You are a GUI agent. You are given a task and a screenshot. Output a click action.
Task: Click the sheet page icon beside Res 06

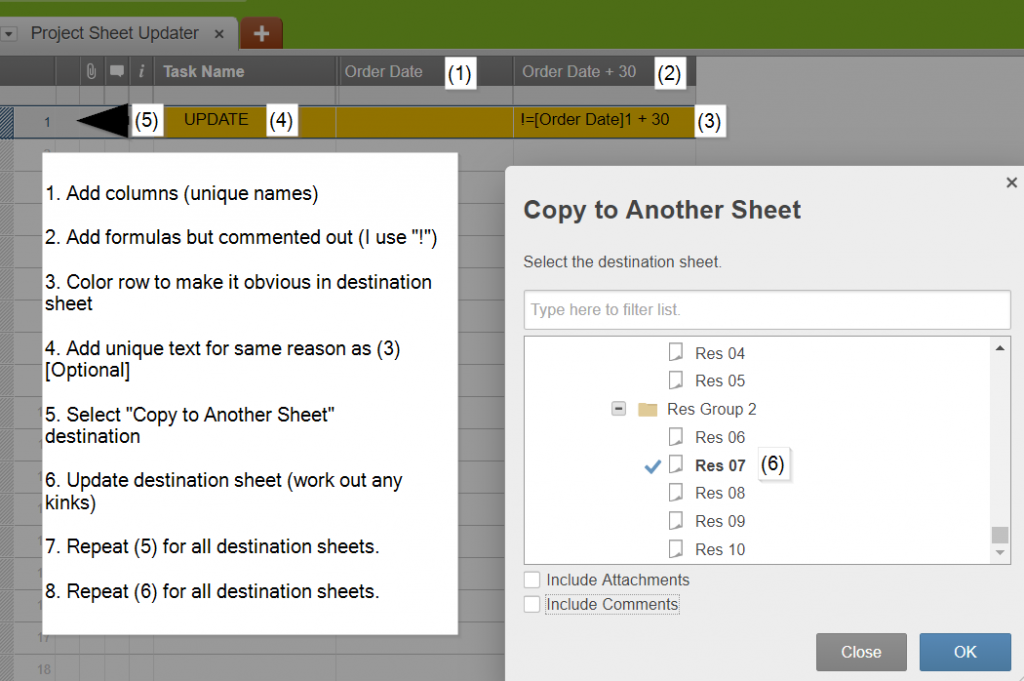676,437
